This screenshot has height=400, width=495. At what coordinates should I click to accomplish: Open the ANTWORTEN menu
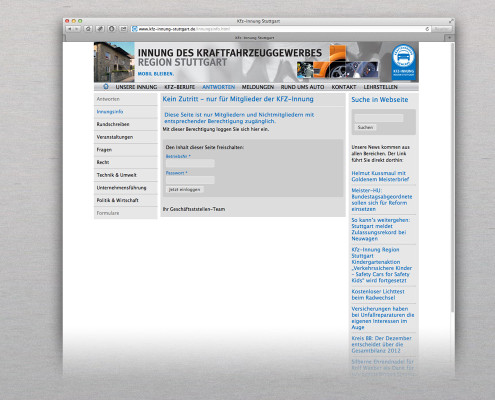(218, 87)
